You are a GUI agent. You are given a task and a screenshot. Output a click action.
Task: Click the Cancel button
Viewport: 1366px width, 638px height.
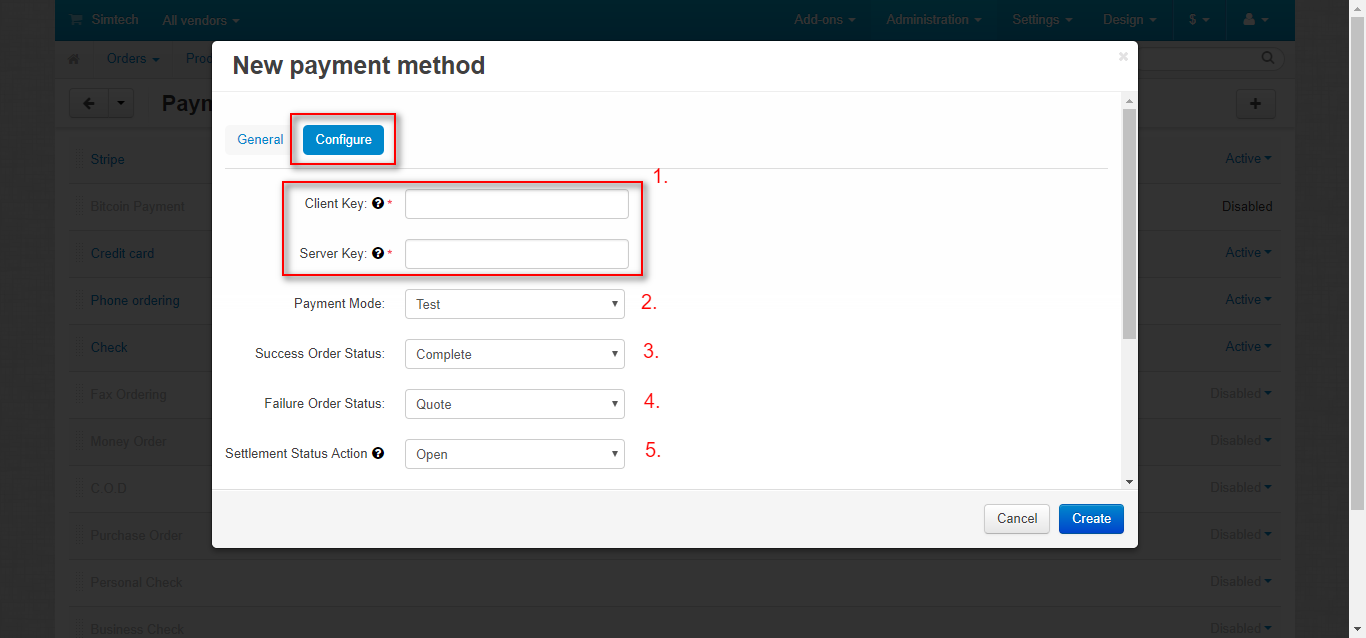click(1017, 518)
